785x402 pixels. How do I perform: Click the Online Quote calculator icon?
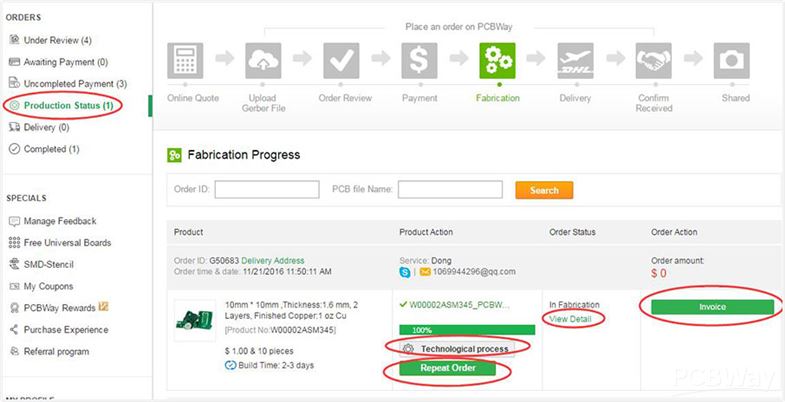pos(185,61)
